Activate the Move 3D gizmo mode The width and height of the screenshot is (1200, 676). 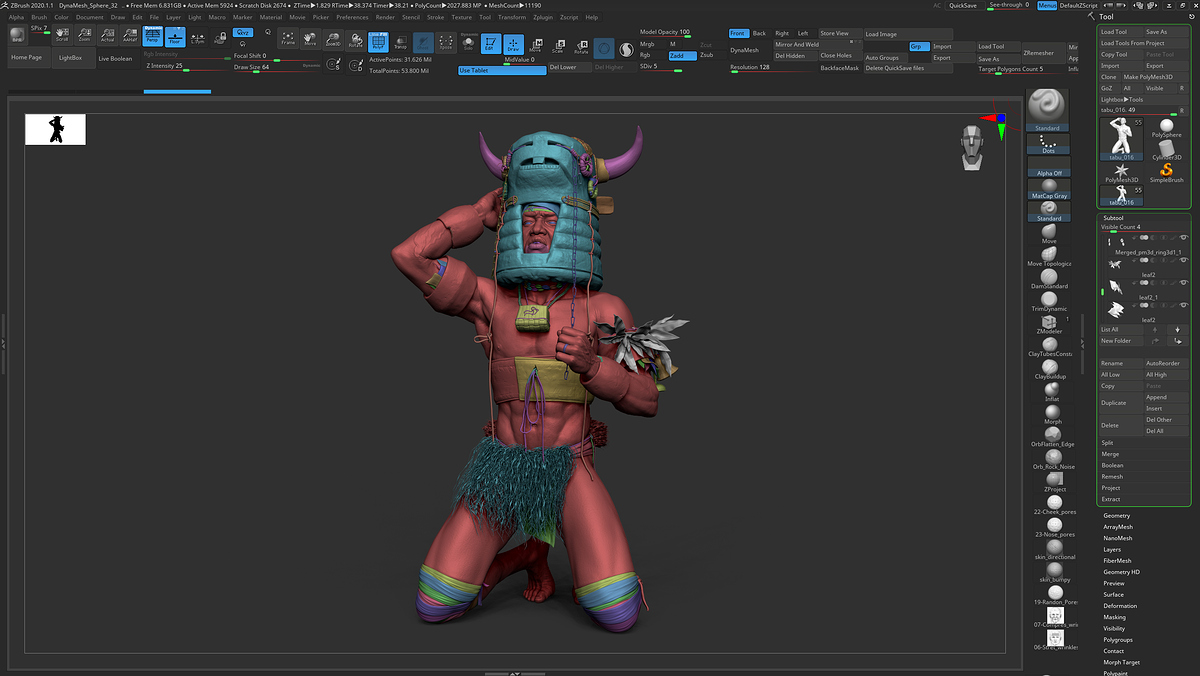click(537, 43)
